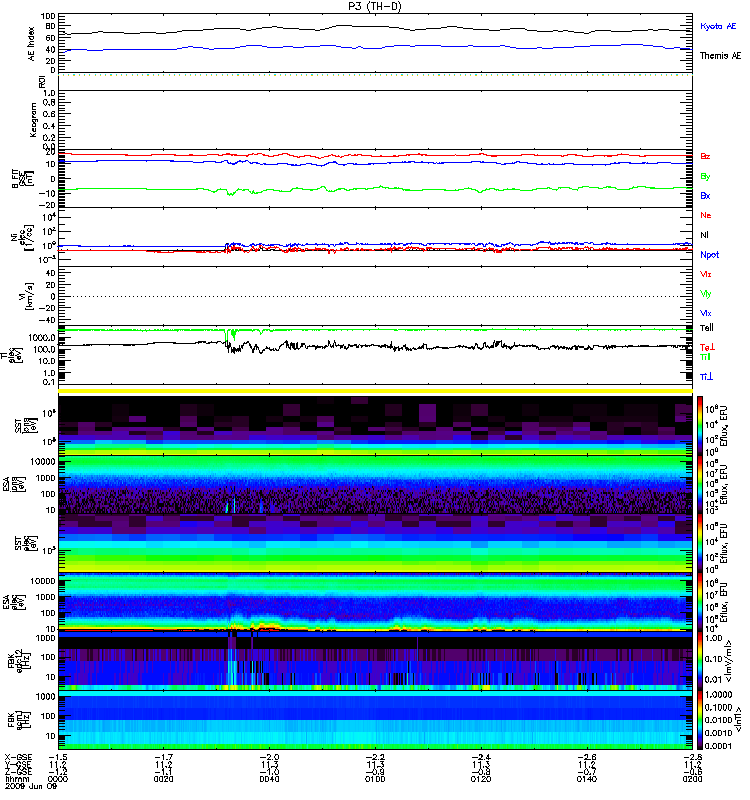
Task: Click the red Te⊥ legend label
Action: (707, 347)
